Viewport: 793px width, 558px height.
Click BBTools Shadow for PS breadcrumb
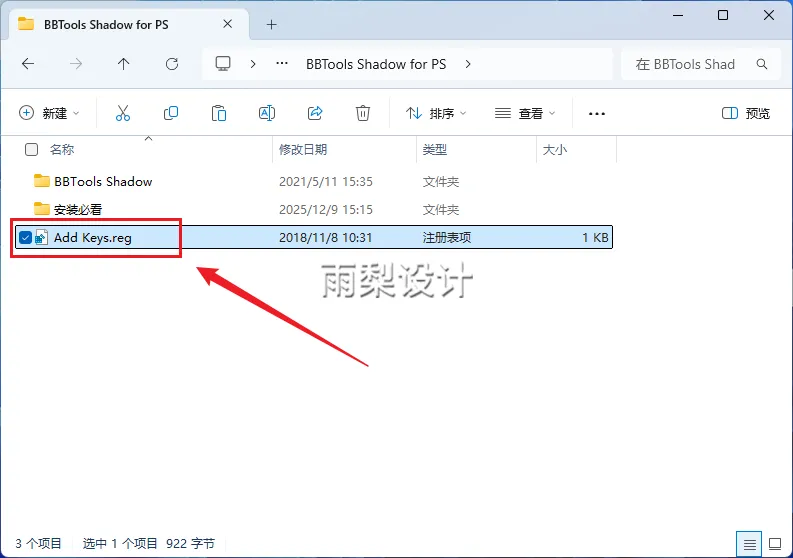click(376, 64)
